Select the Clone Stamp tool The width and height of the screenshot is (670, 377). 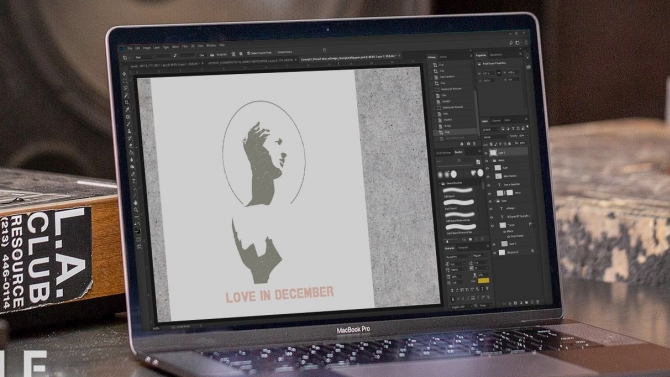[129, 131]
